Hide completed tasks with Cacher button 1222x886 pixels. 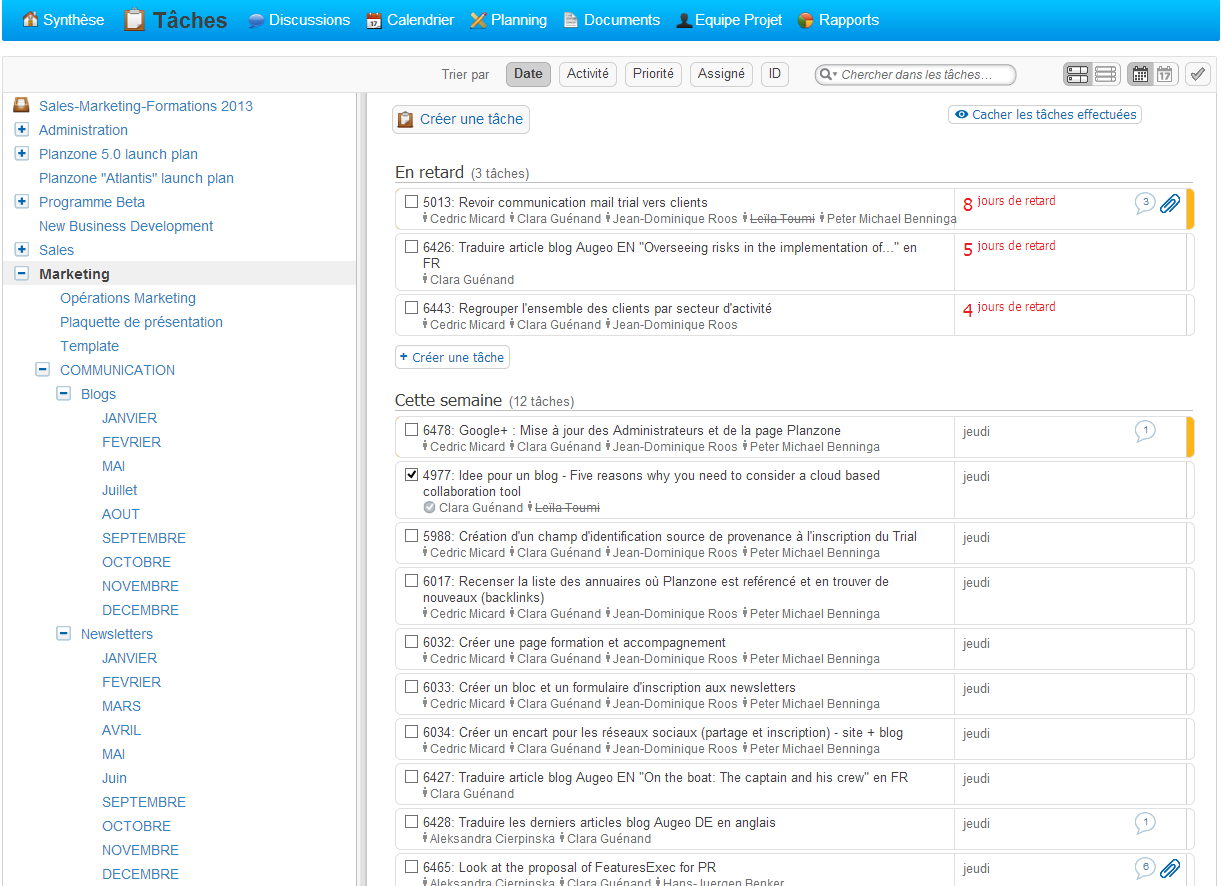click(1045, 115)
